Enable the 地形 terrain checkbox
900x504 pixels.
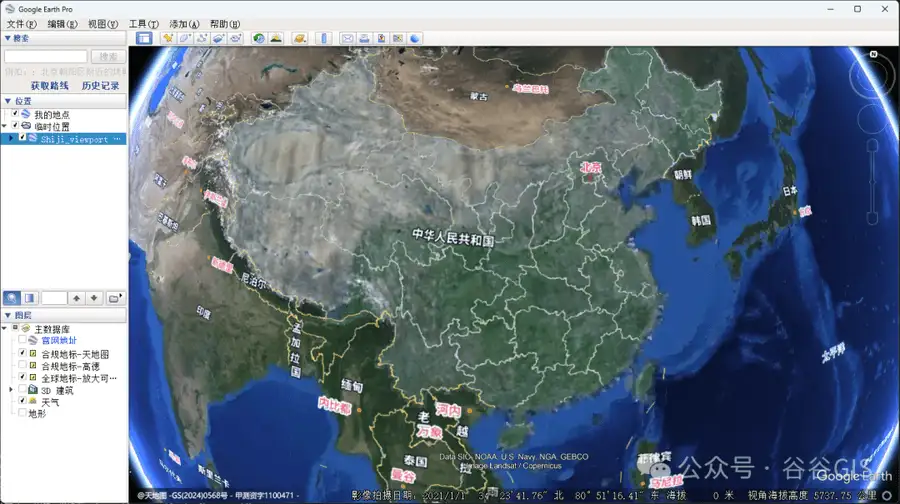click(x=22, y=413)
